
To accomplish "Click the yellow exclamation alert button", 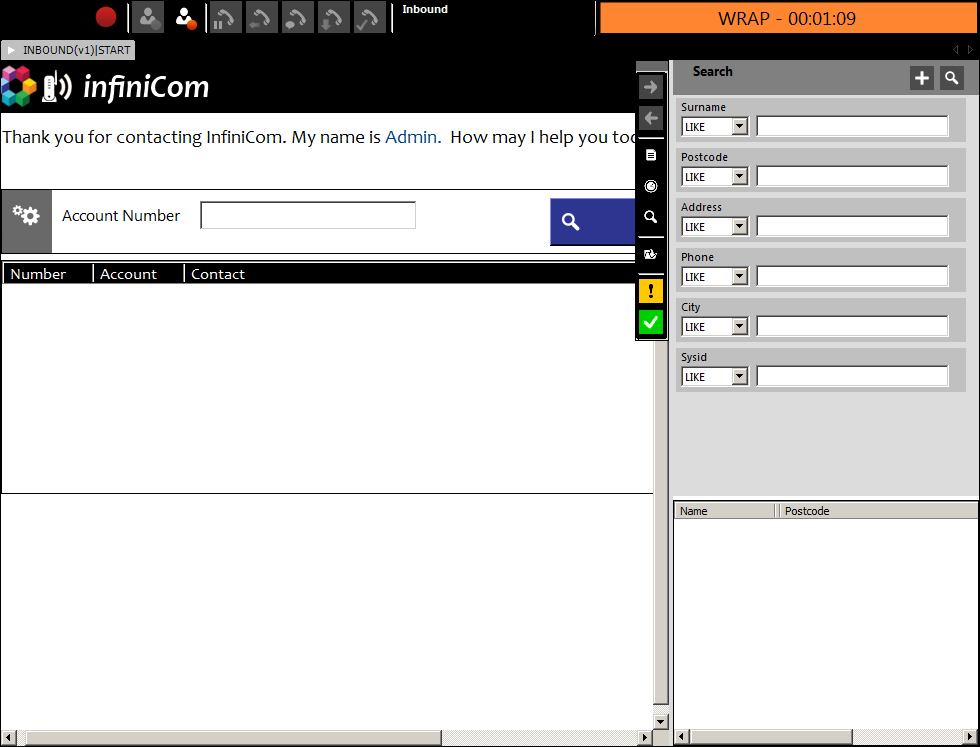I will click(651, 291).
